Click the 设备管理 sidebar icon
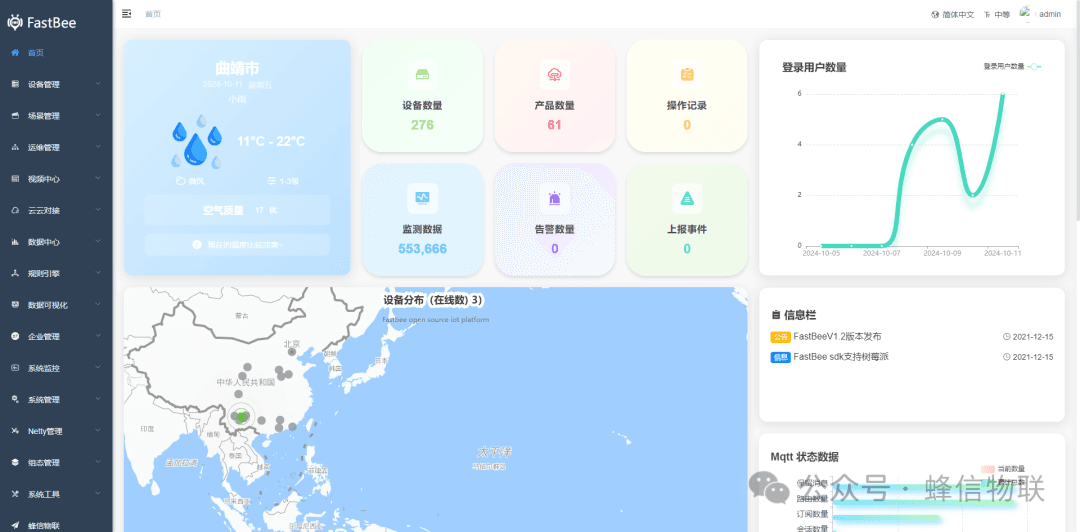Screen dimensions: 1080x532 click(15, 84)
